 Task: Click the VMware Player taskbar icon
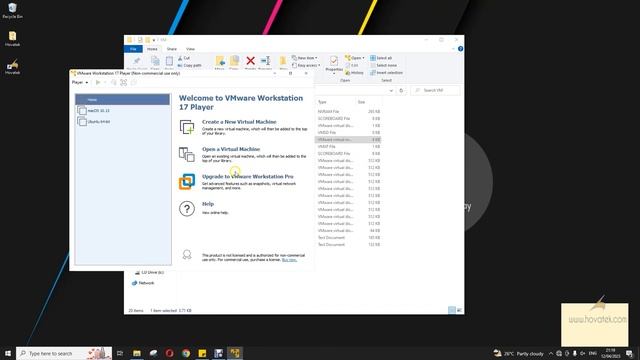coord(235,353)
